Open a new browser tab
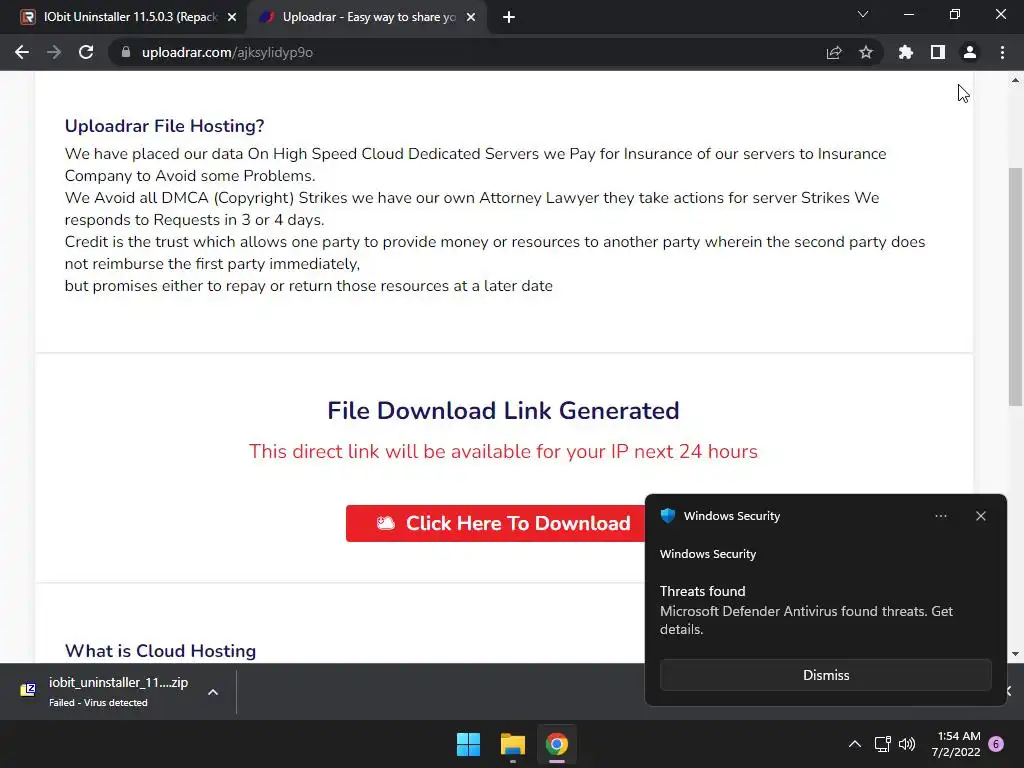 tap(509, 18)
